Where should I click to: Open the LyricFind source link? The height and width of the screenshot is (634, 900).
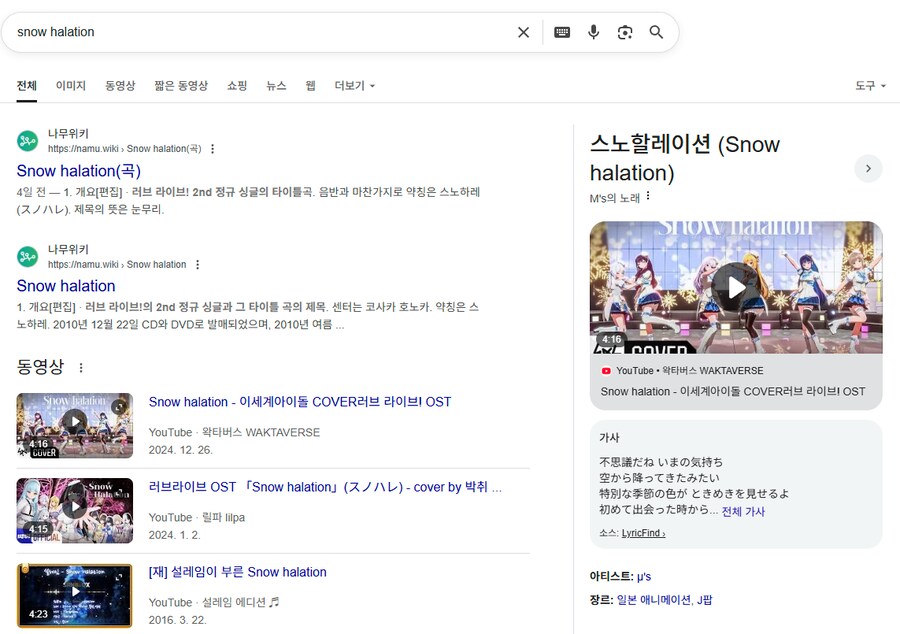point(643,533)
